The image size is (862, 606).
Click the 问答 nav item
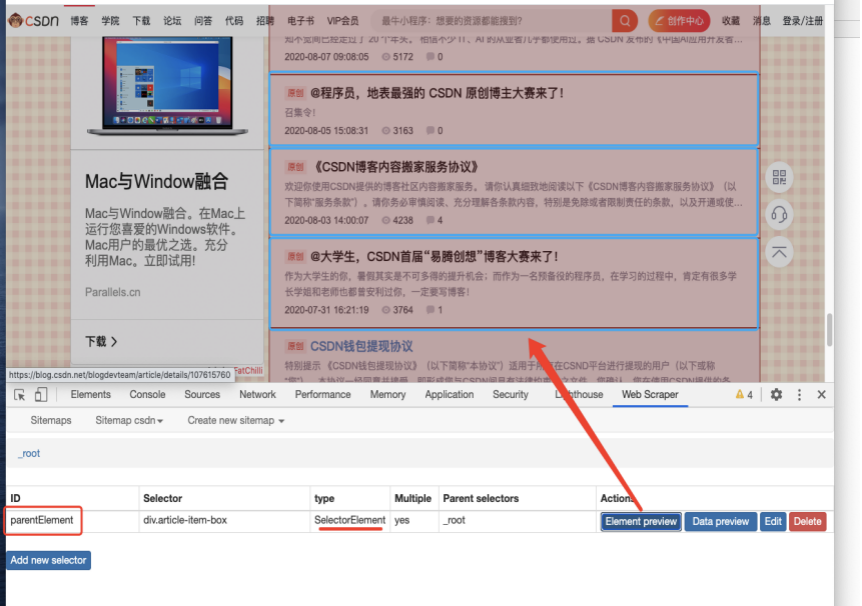pyautogui.click(x=203, y=21)
